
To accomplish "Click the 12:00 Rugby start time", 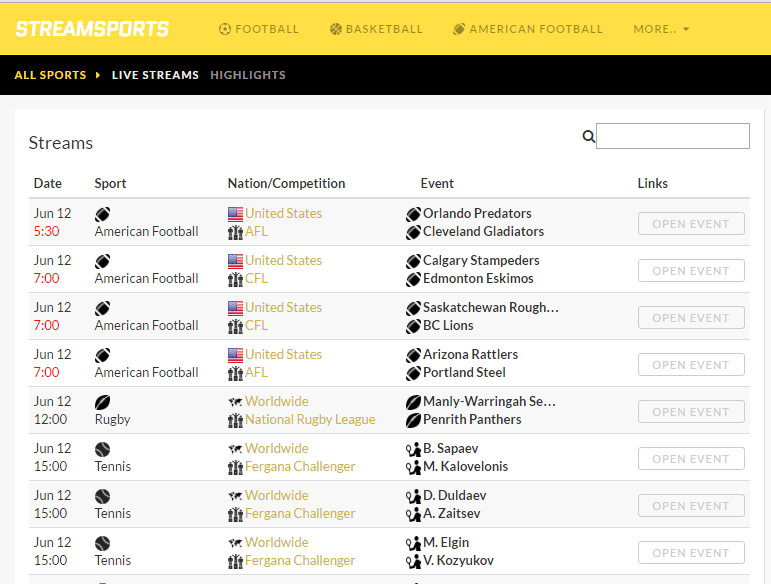I will click(50, 419).
